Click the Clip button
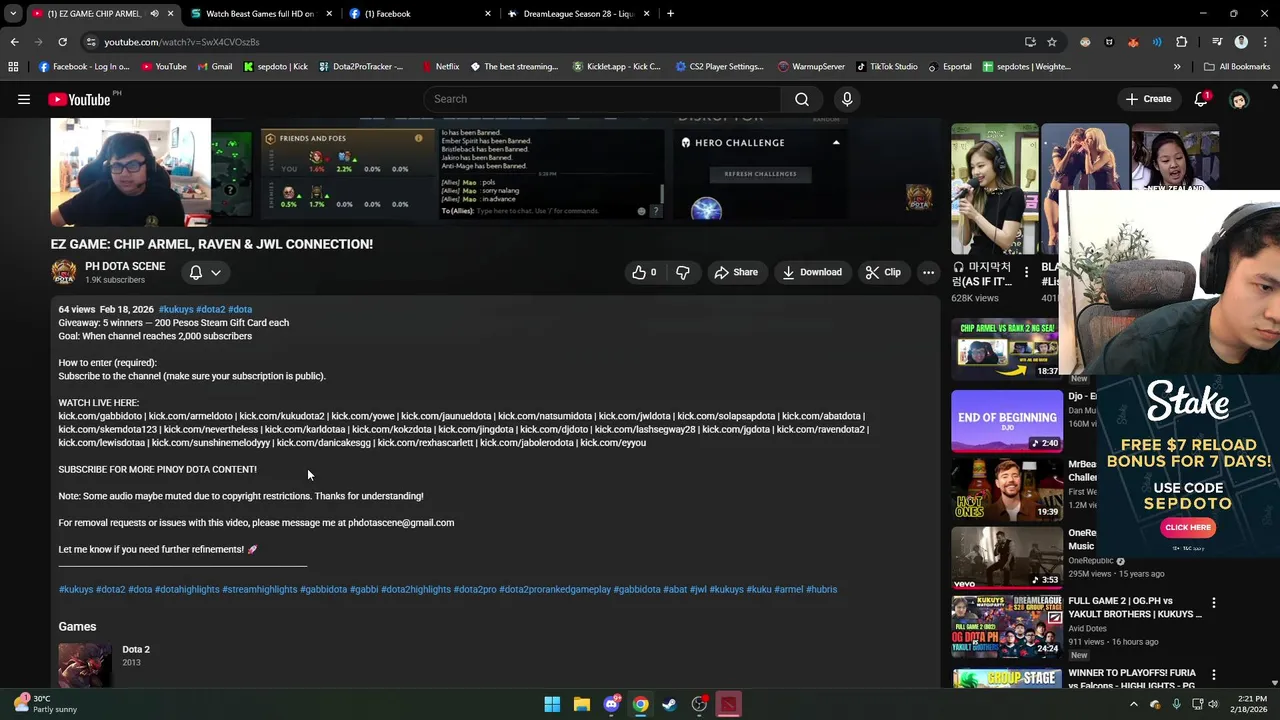The height and width of the screenshot is (720, 1280). 883,272
